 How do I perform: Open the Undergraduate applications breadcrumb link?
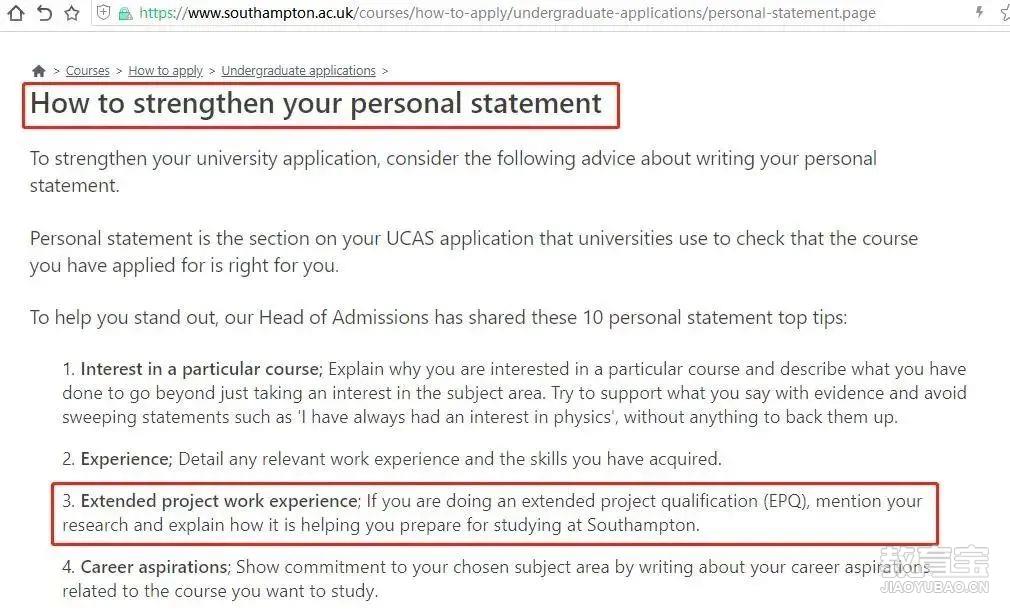[298, 71]
